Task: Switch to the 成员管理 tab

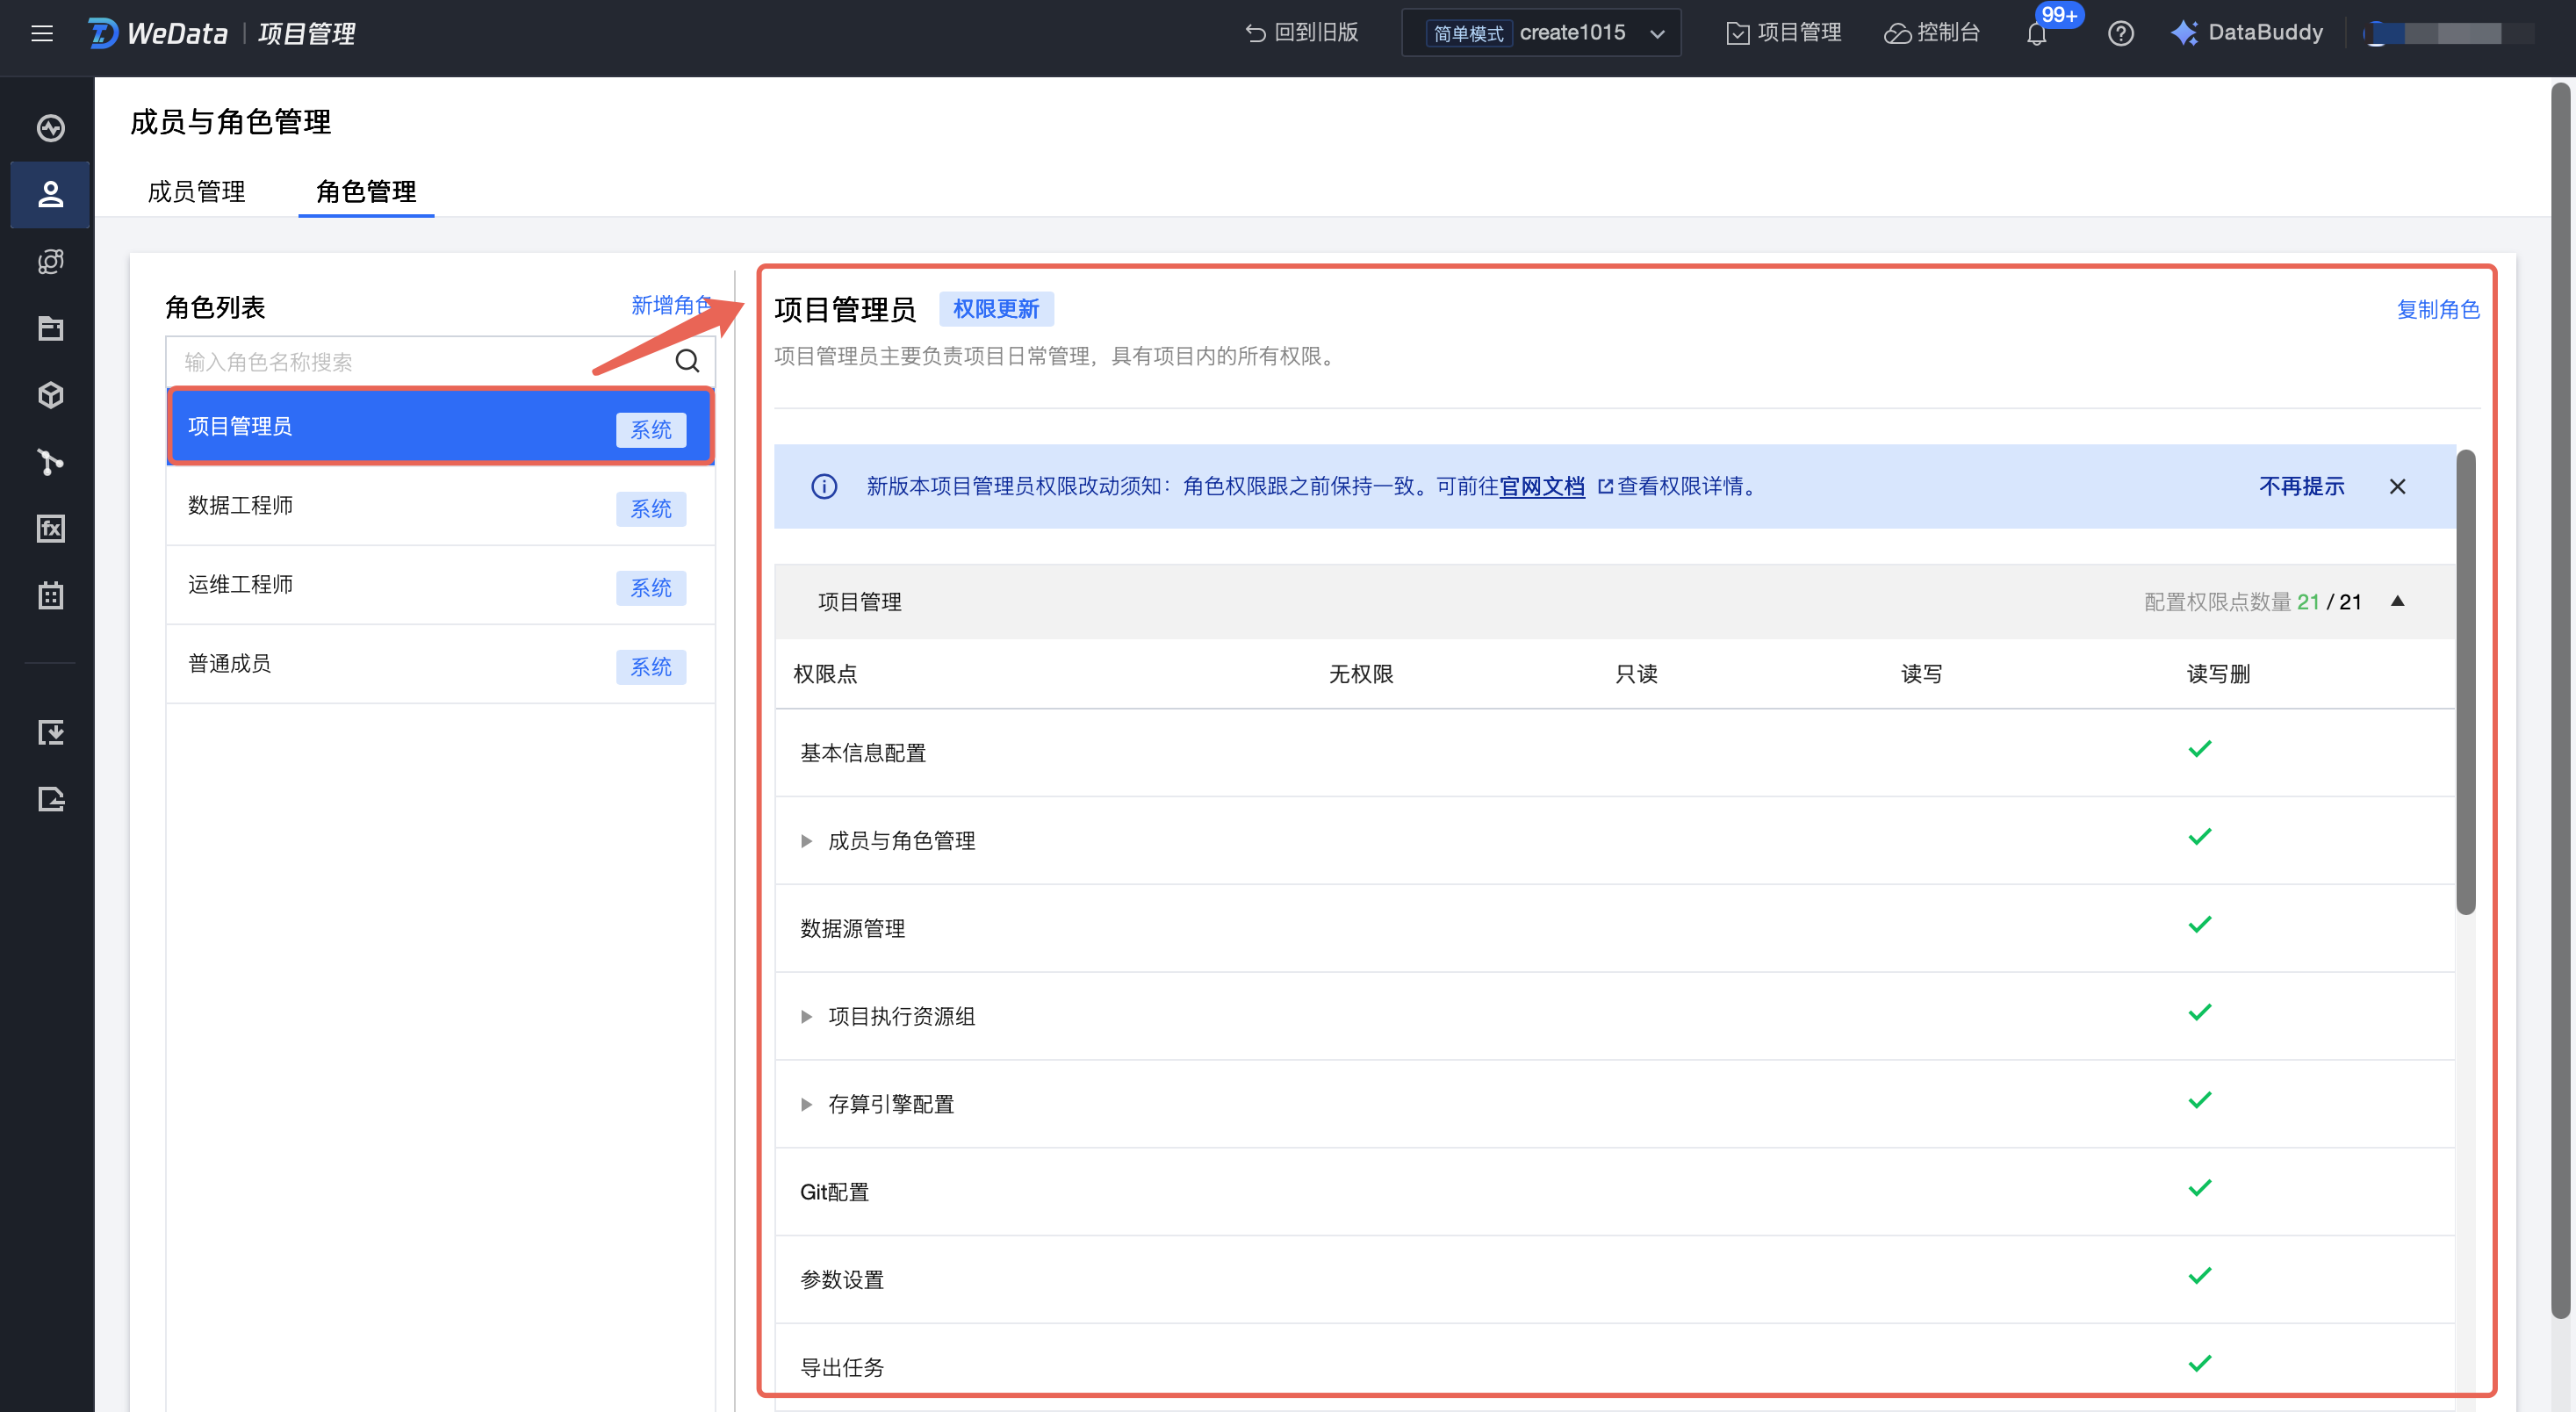Action: click(196, 191)
